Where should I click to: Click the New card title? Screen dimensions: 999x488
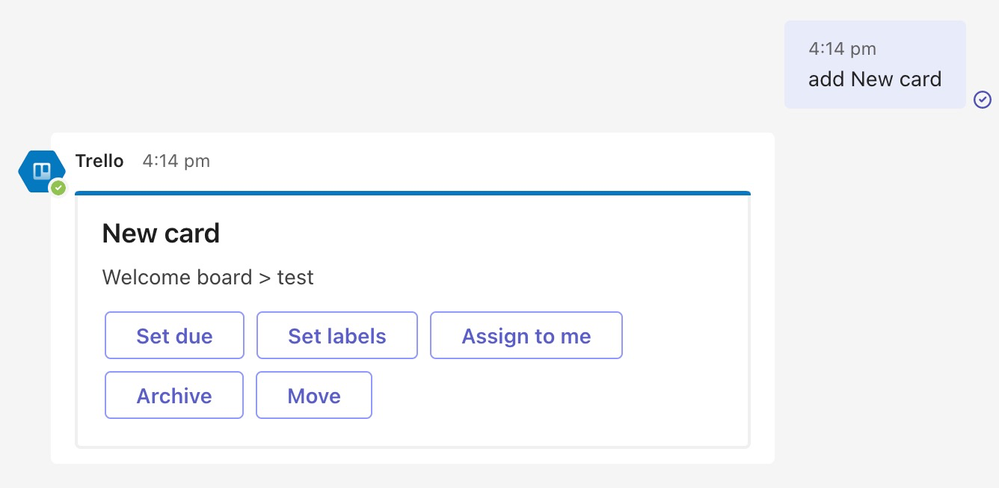point(161,234)
